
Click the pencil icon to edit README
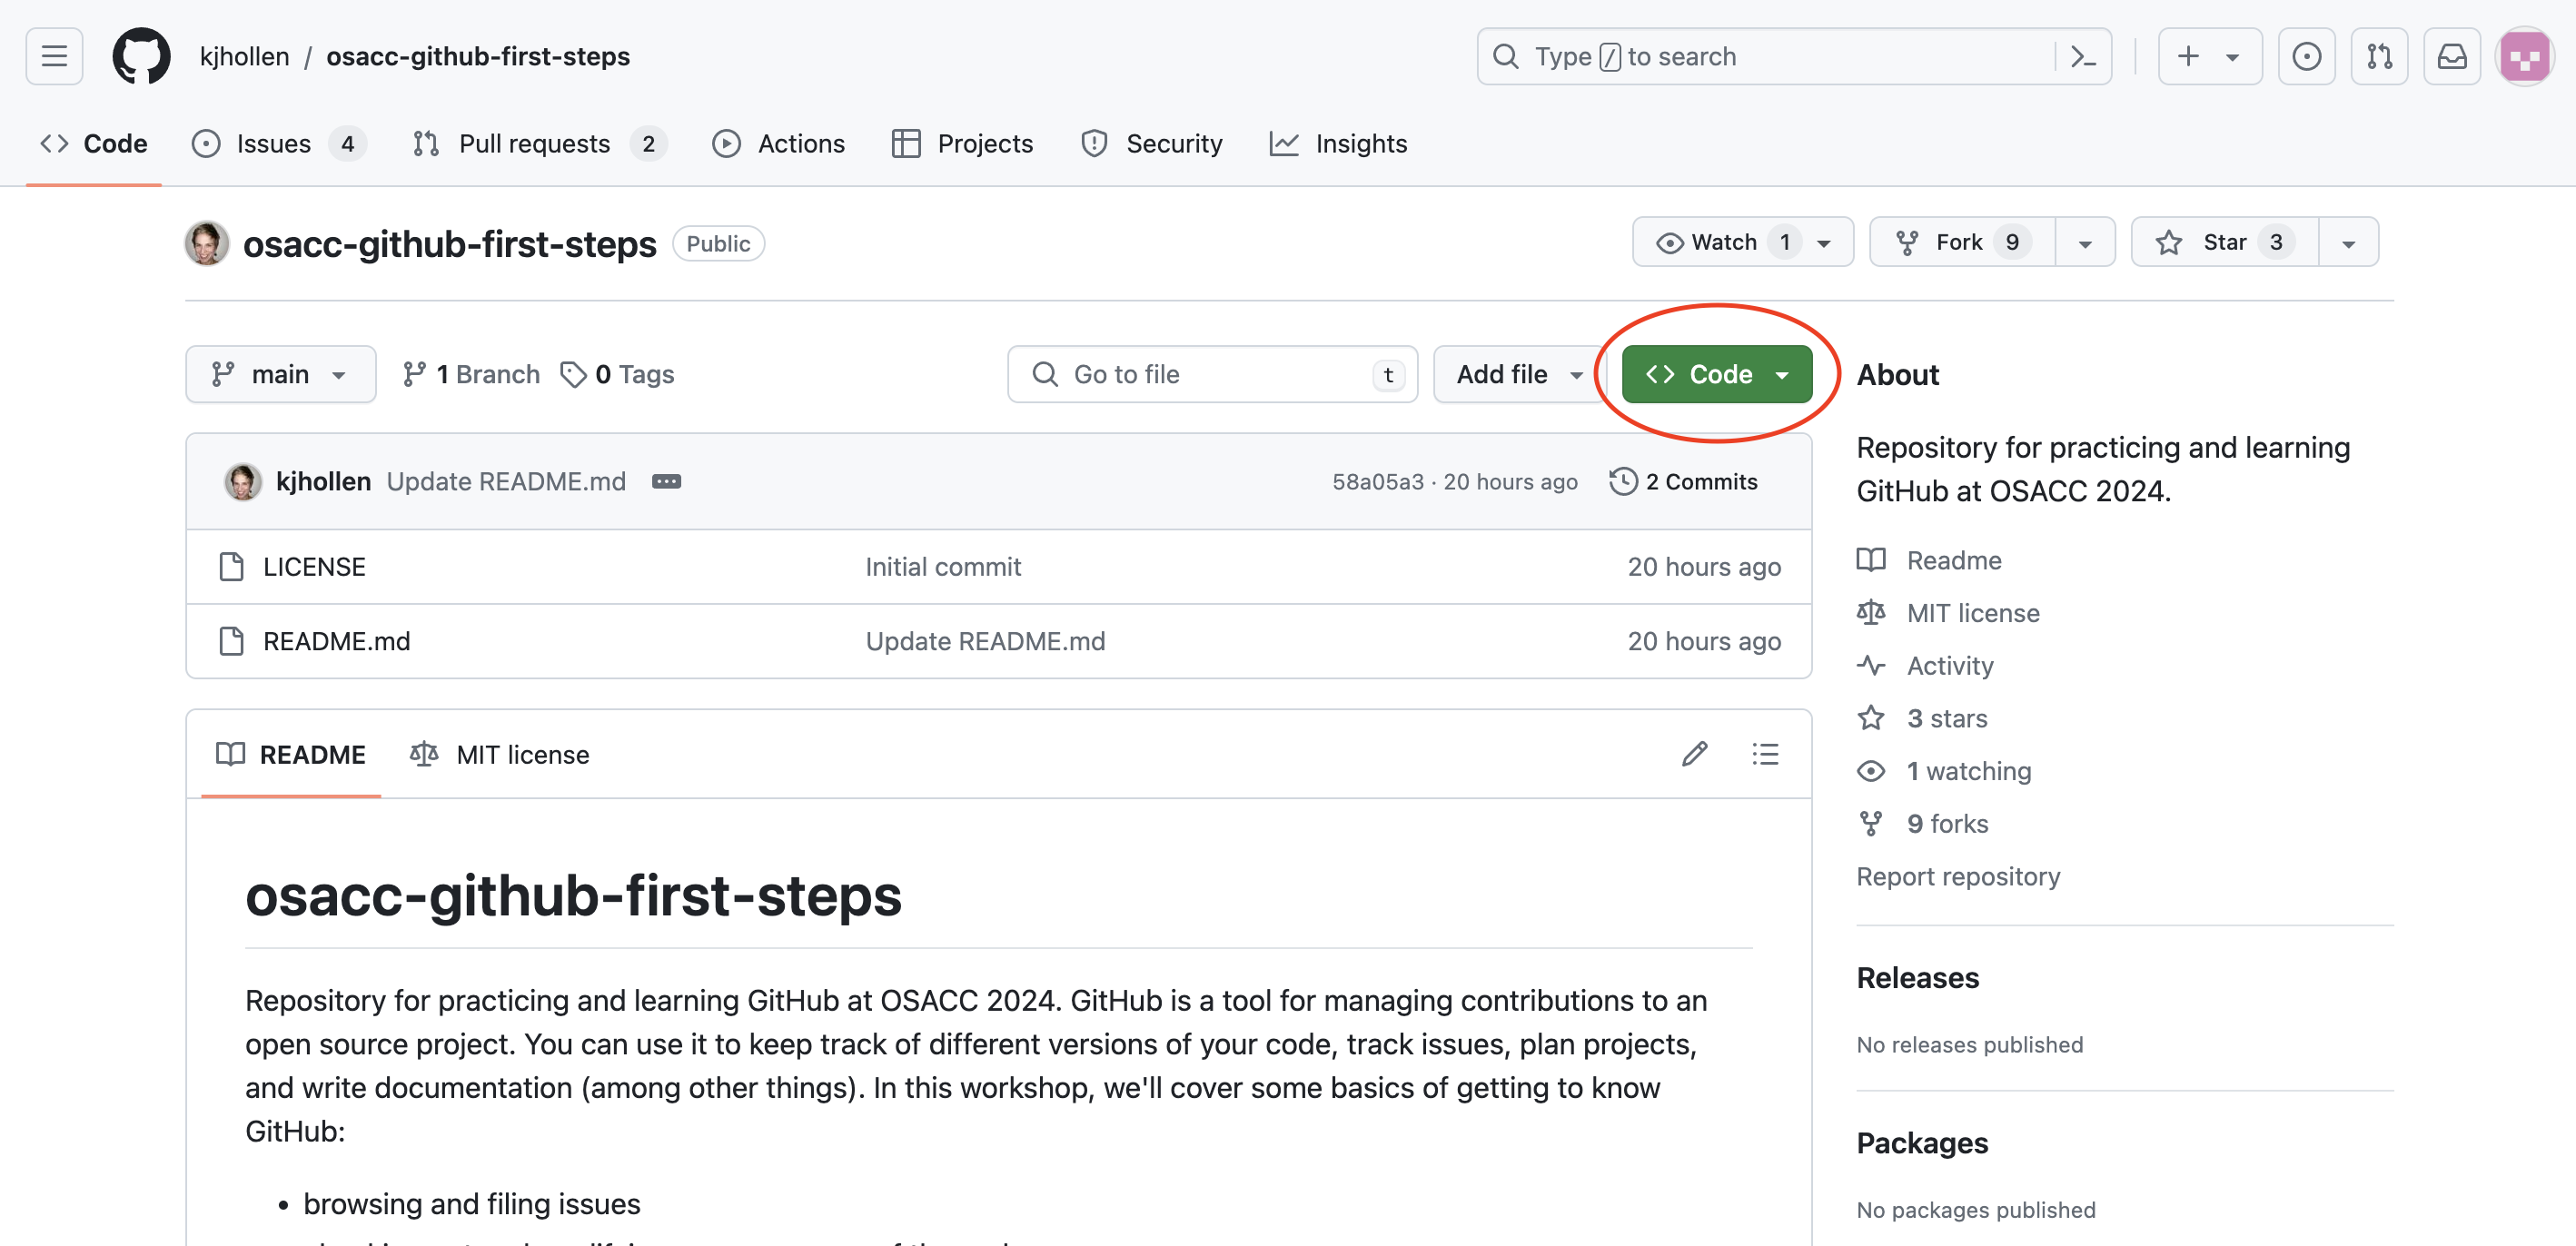coord(1694,754)
